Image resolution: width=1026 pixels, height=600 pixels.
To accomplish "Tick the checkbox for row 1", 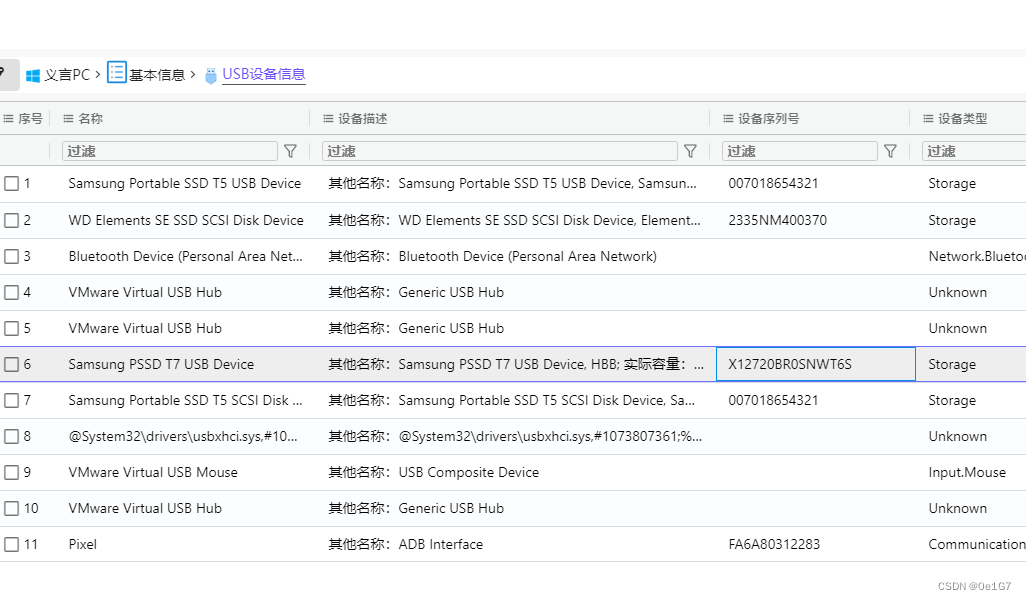I will [11, 183].
